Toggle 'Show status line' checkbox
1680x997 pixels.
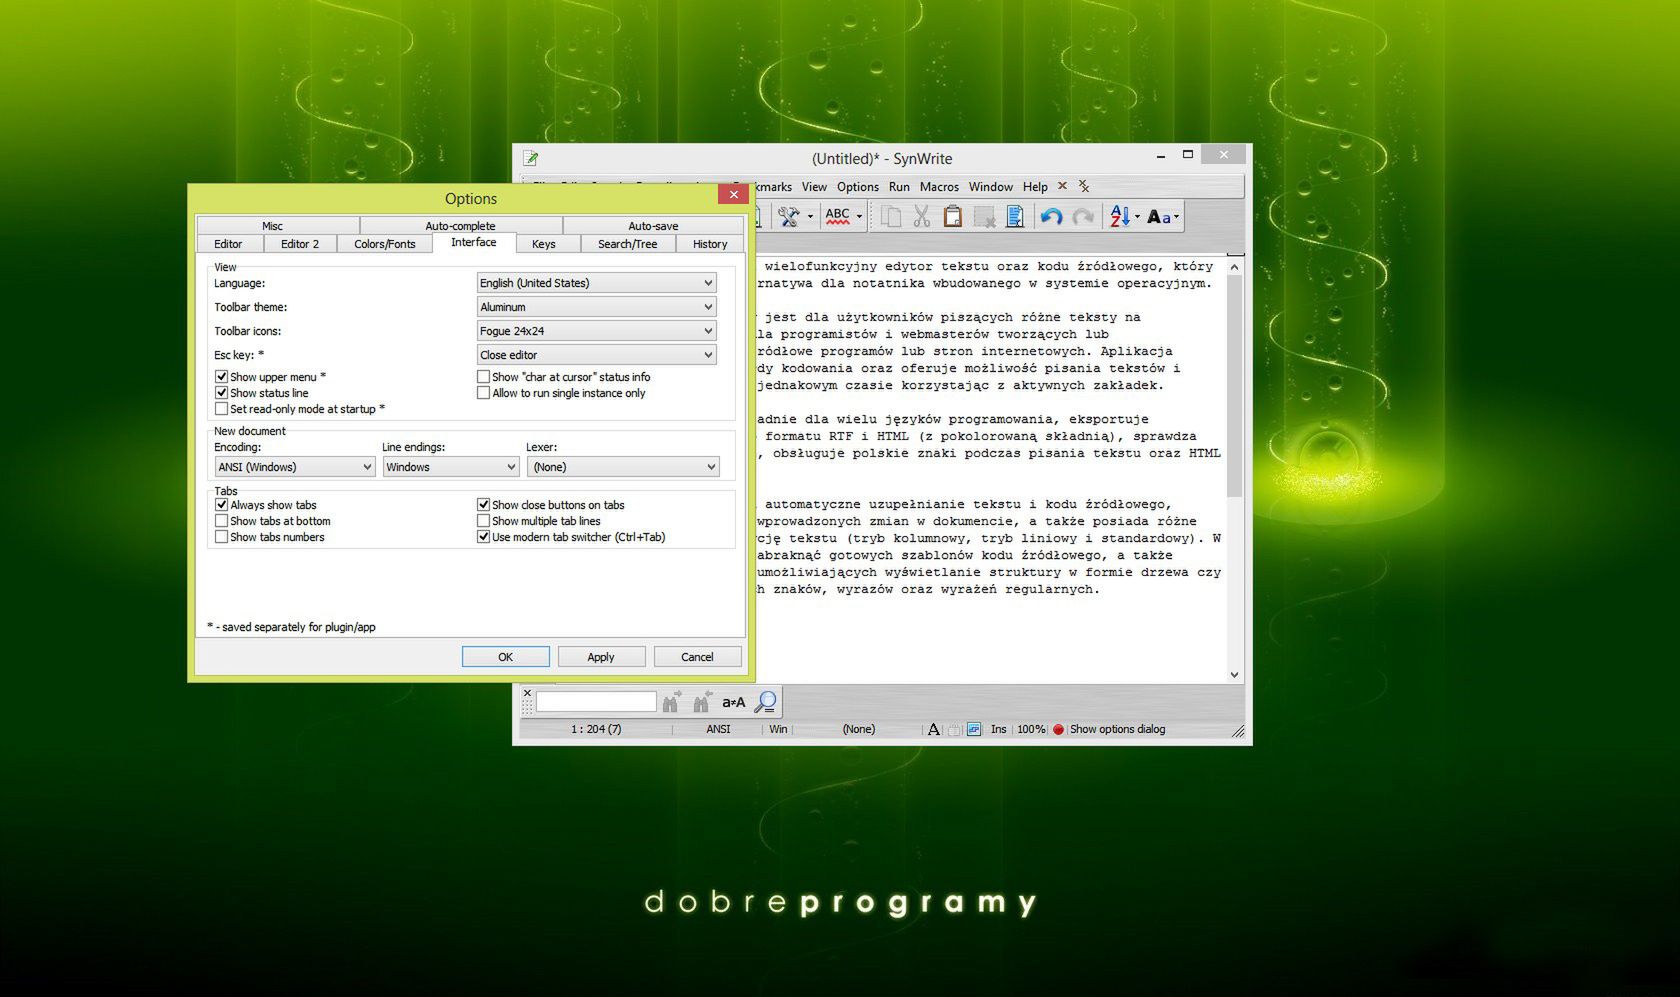point(221,393)
